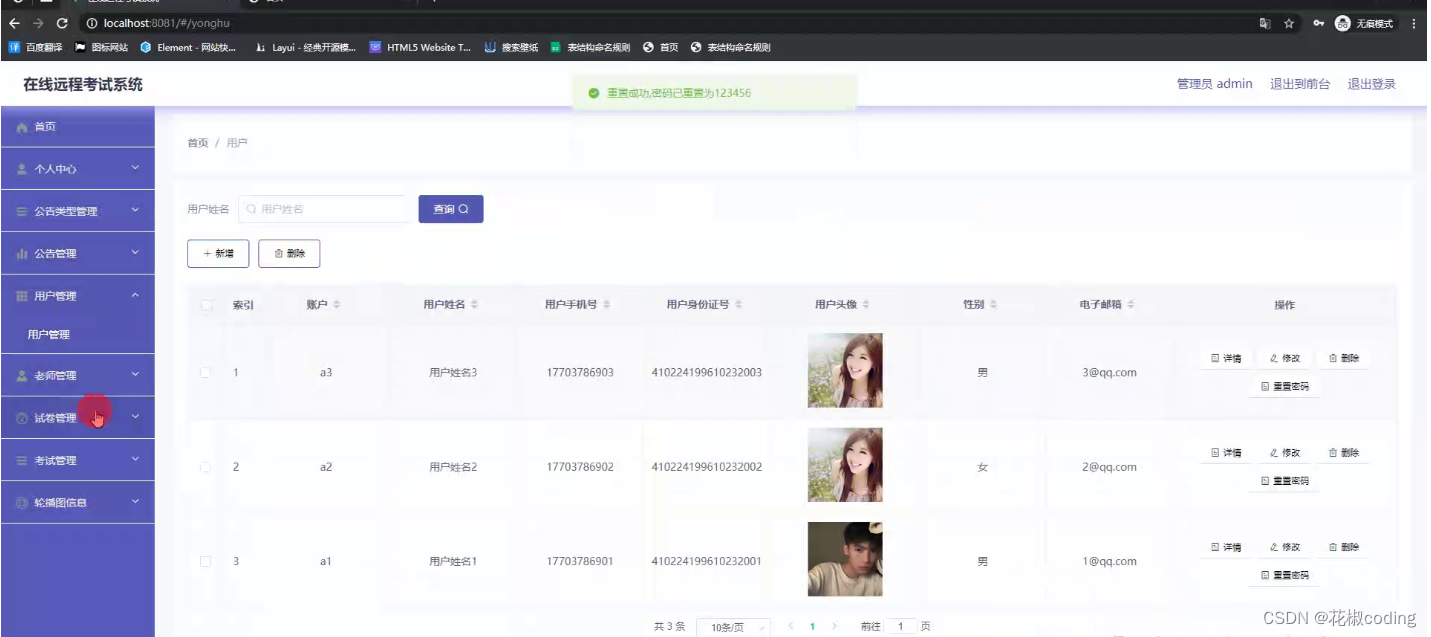Screen dimensions: 1431x637
Task: Open 详情 for user a1
Action: coord(1226,547)
